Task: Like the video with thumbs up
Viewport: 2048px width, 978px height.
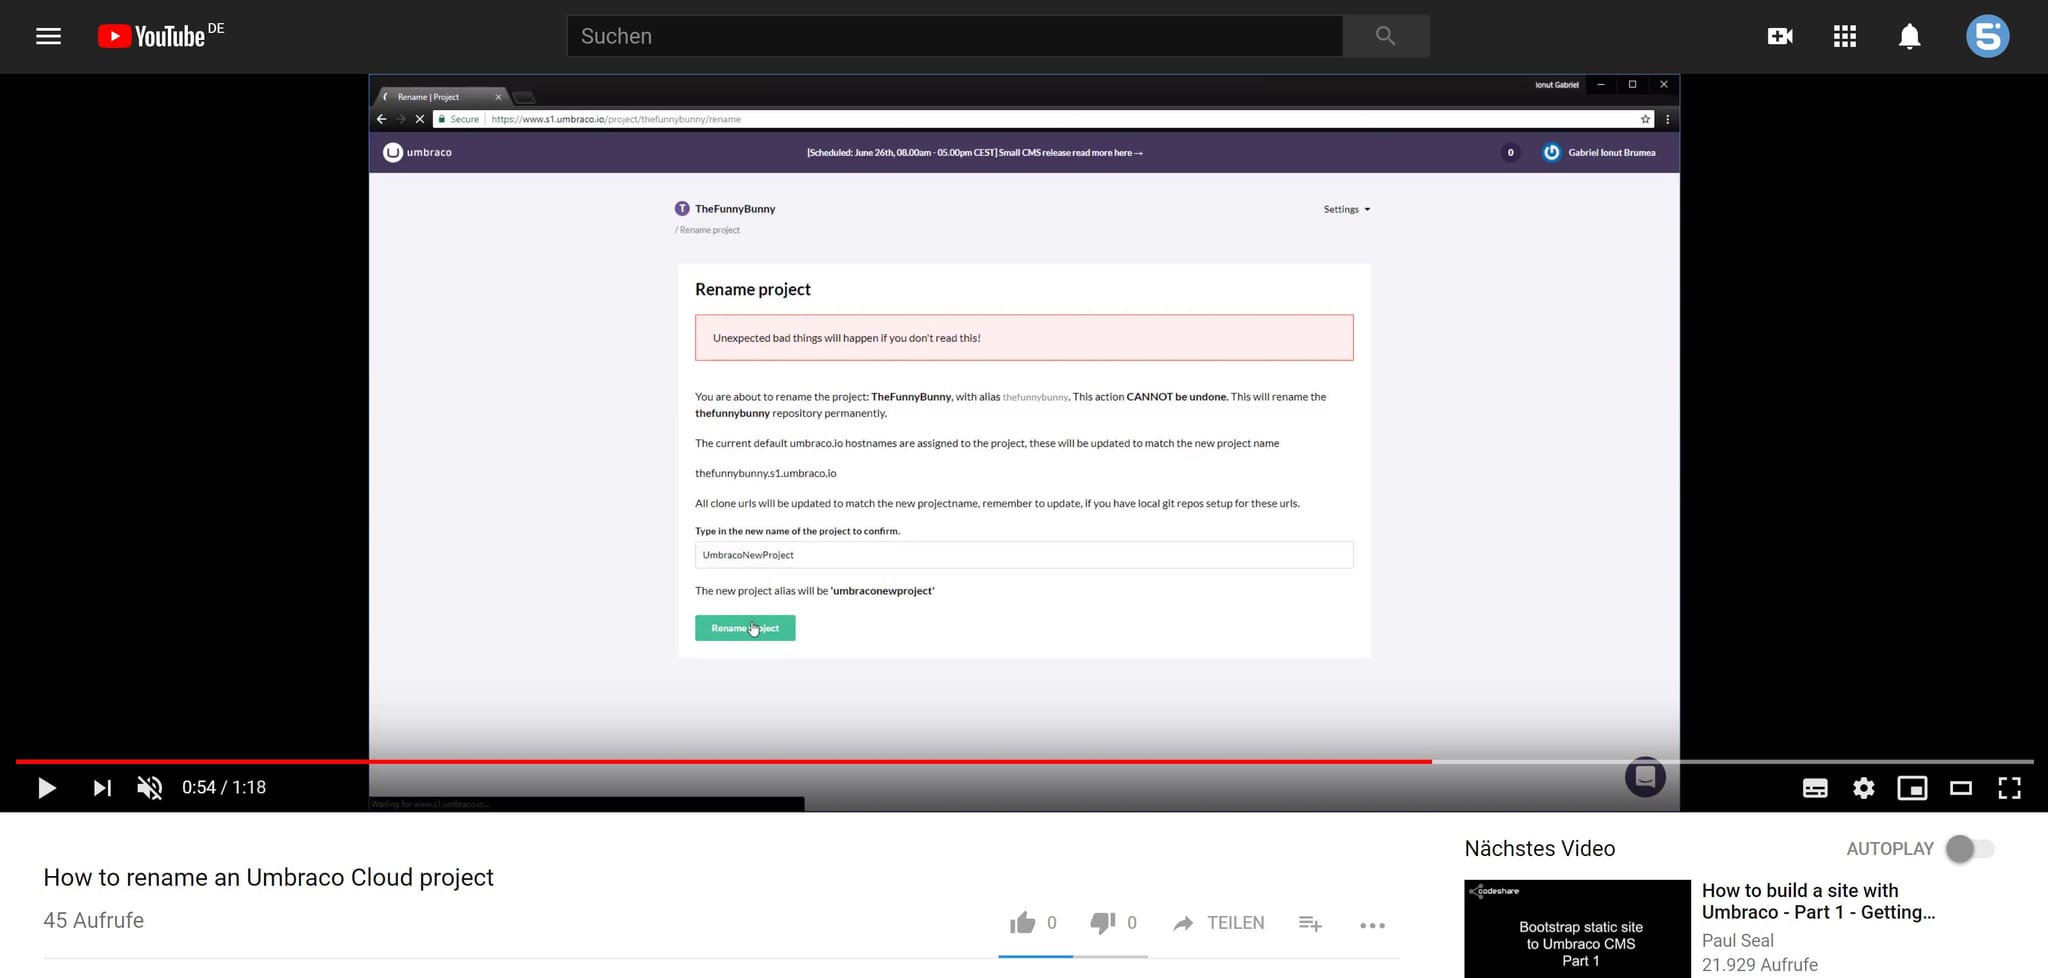Action: (x=1022, y=923)
